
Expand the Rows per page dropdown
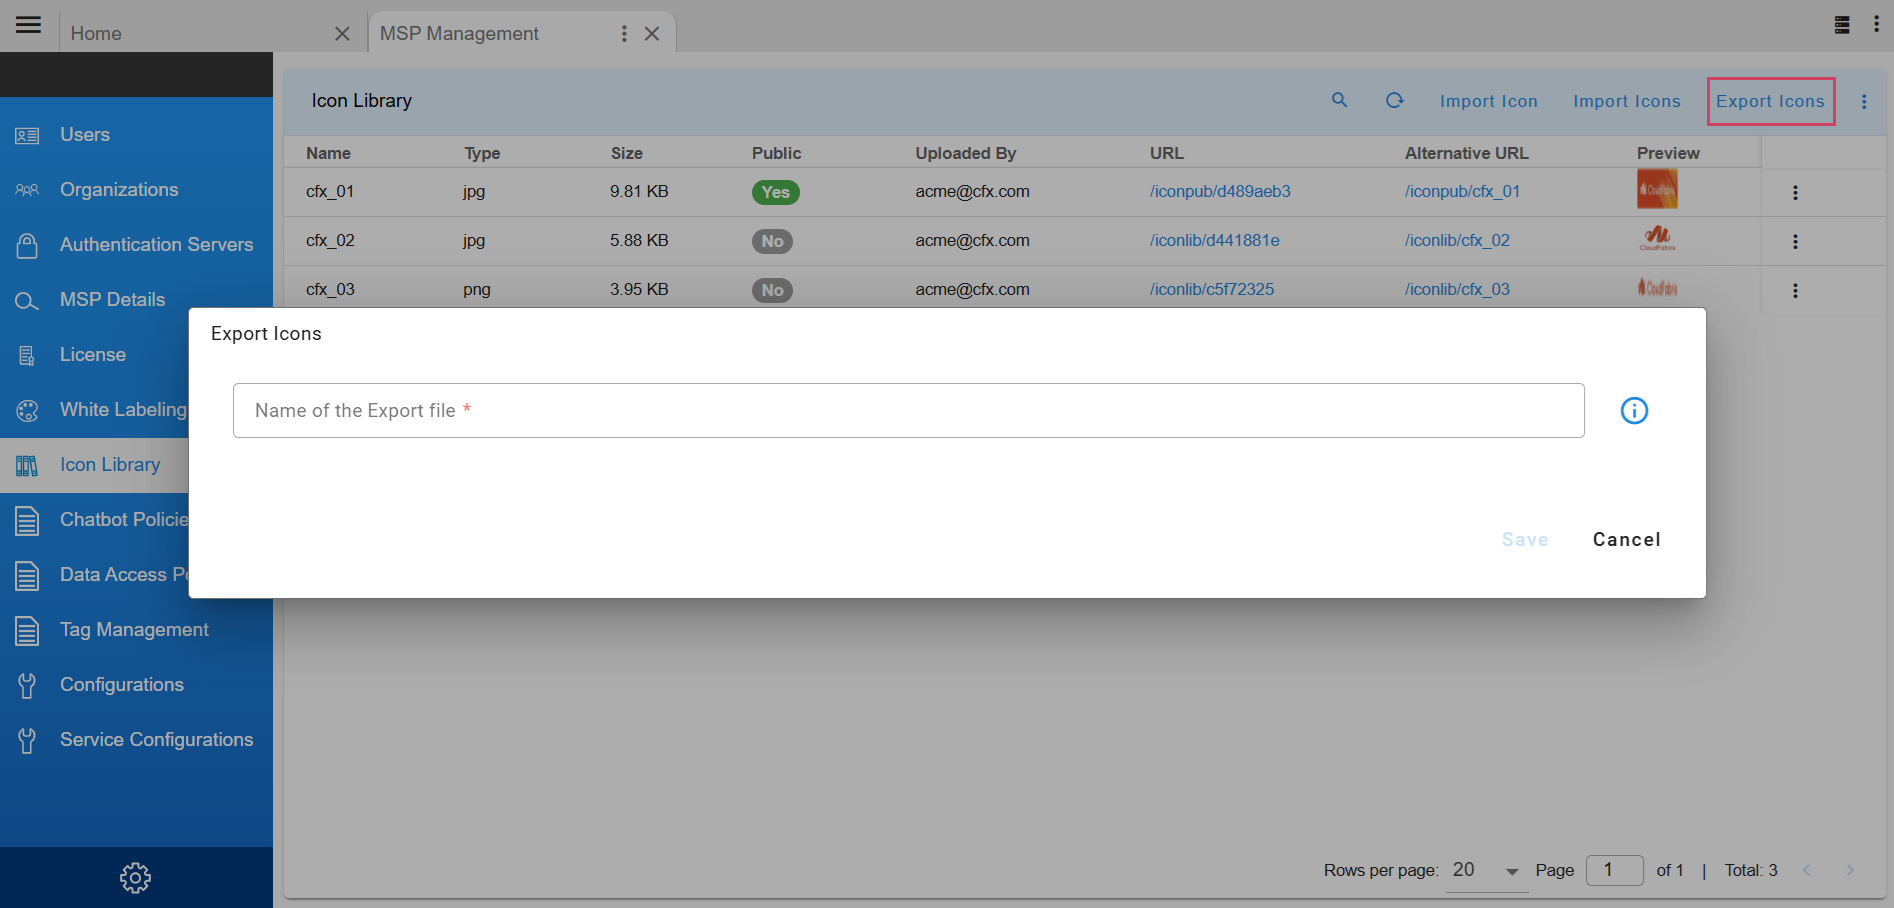(1511, 871)
